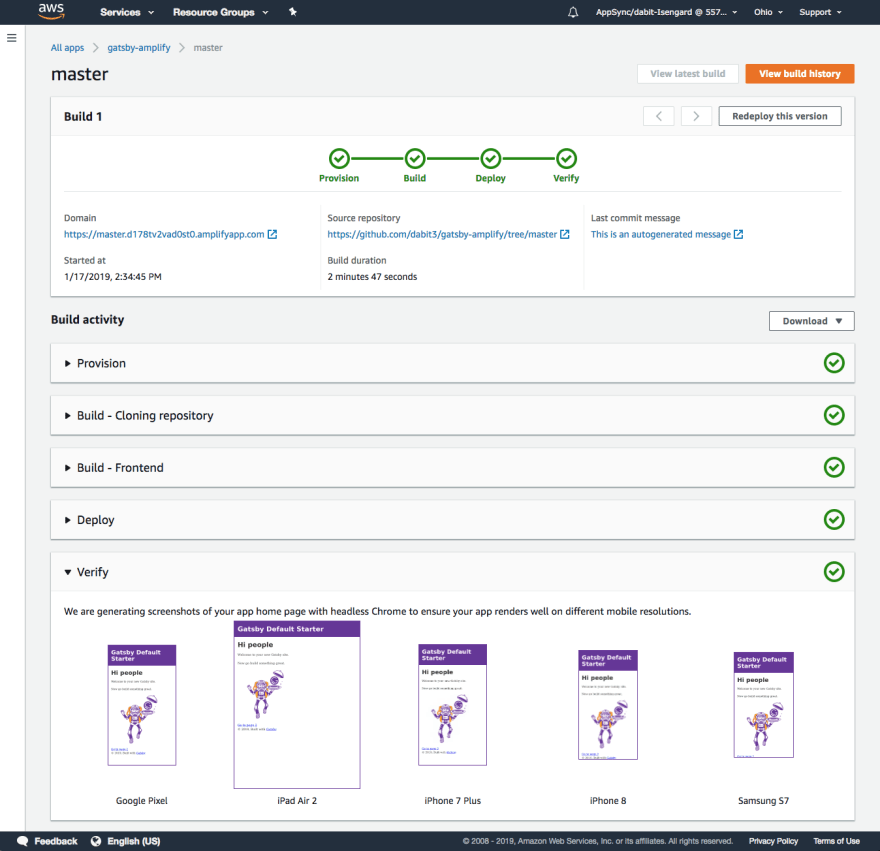Open the autogenerated commit message link
Viewport: 880px width, 851px height.
[x=661, y=234]
